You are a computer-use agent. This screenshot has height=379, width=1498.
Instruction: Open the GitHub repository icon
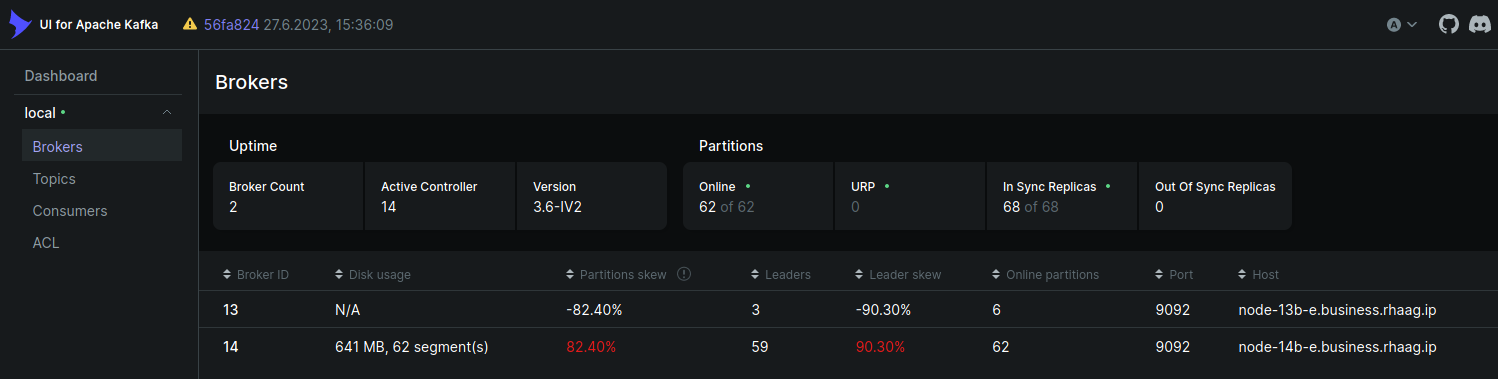click(x=1448, y=24)
